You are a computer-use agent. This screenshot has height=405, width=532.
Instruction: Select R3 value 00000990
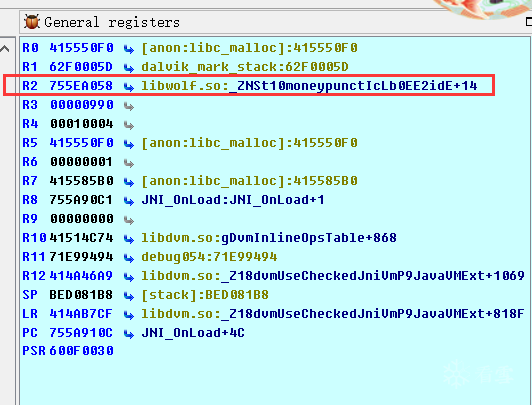(81, 105)
